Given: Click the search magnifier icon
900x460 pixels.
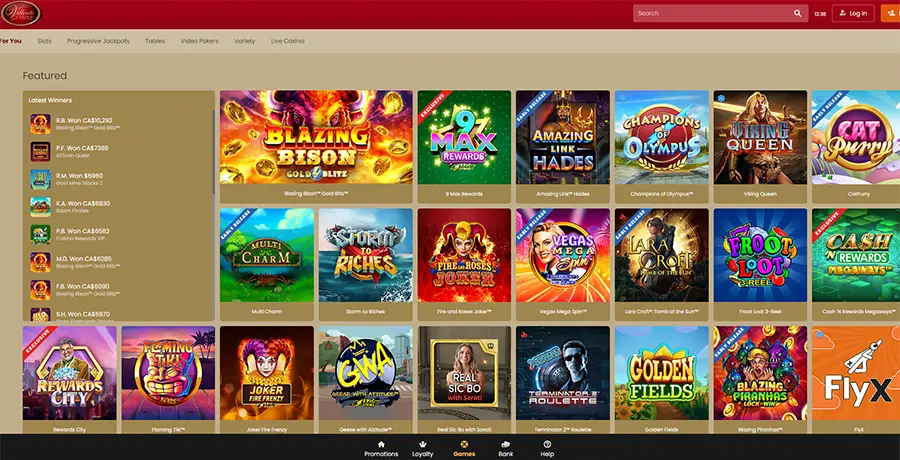Looking at the screenshot, I should [797, 13].
